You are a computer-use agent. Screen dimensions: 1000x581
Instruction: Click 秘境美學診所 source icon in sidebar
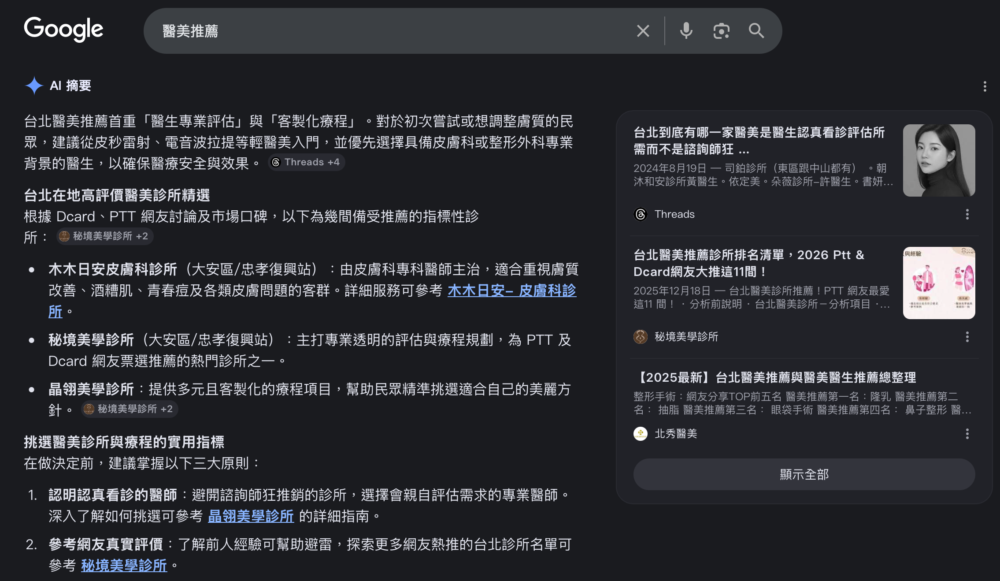point(640,337)
